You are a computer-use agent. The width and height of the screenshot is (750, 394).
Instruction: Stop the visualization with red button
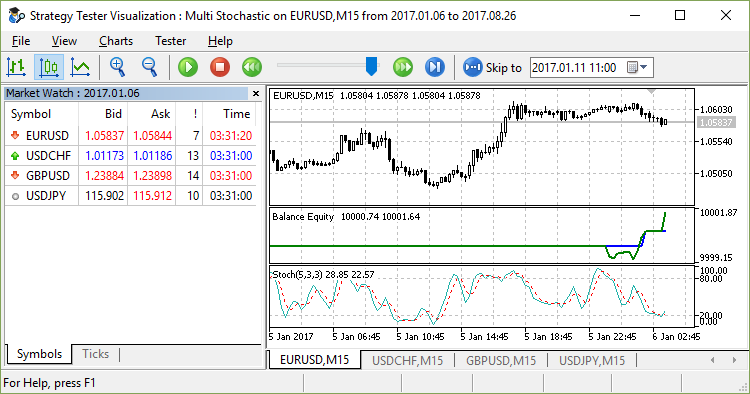coord(220,67)
